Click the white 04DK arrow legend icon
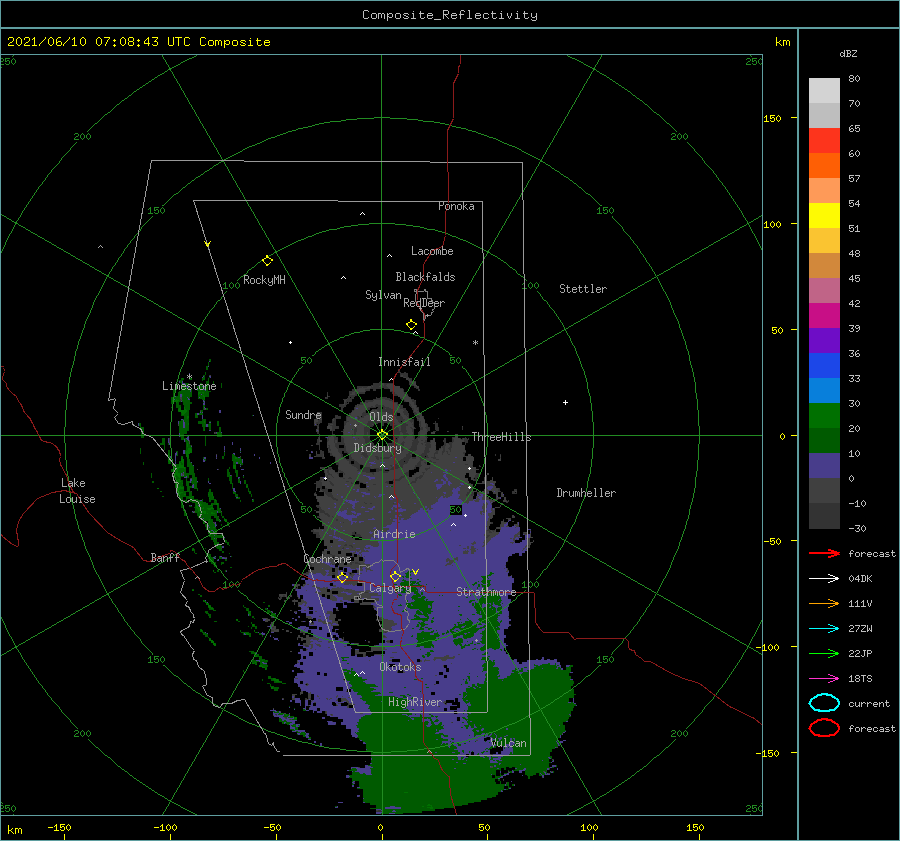This screenshot has height=841, width=900. 824,579
